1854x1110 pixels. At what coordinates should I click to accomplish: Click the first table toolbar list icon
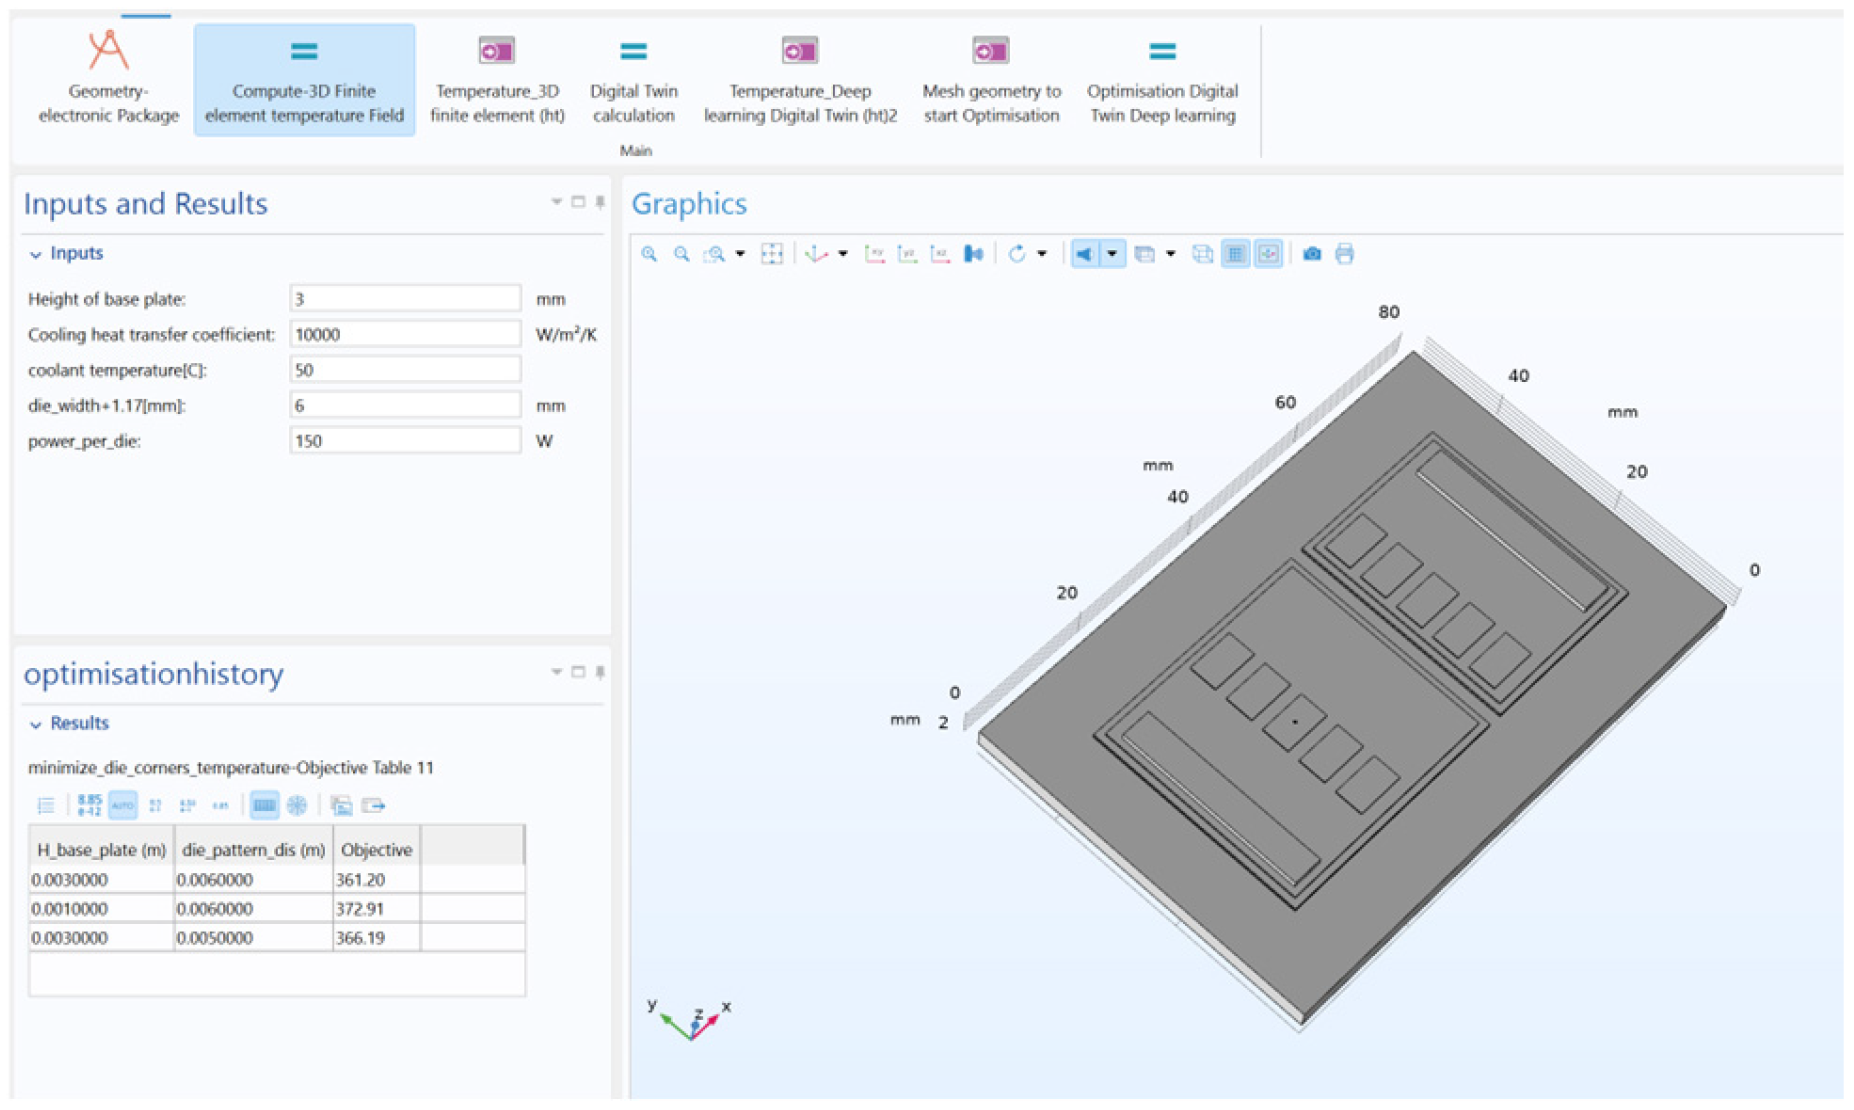pos(46,805)
